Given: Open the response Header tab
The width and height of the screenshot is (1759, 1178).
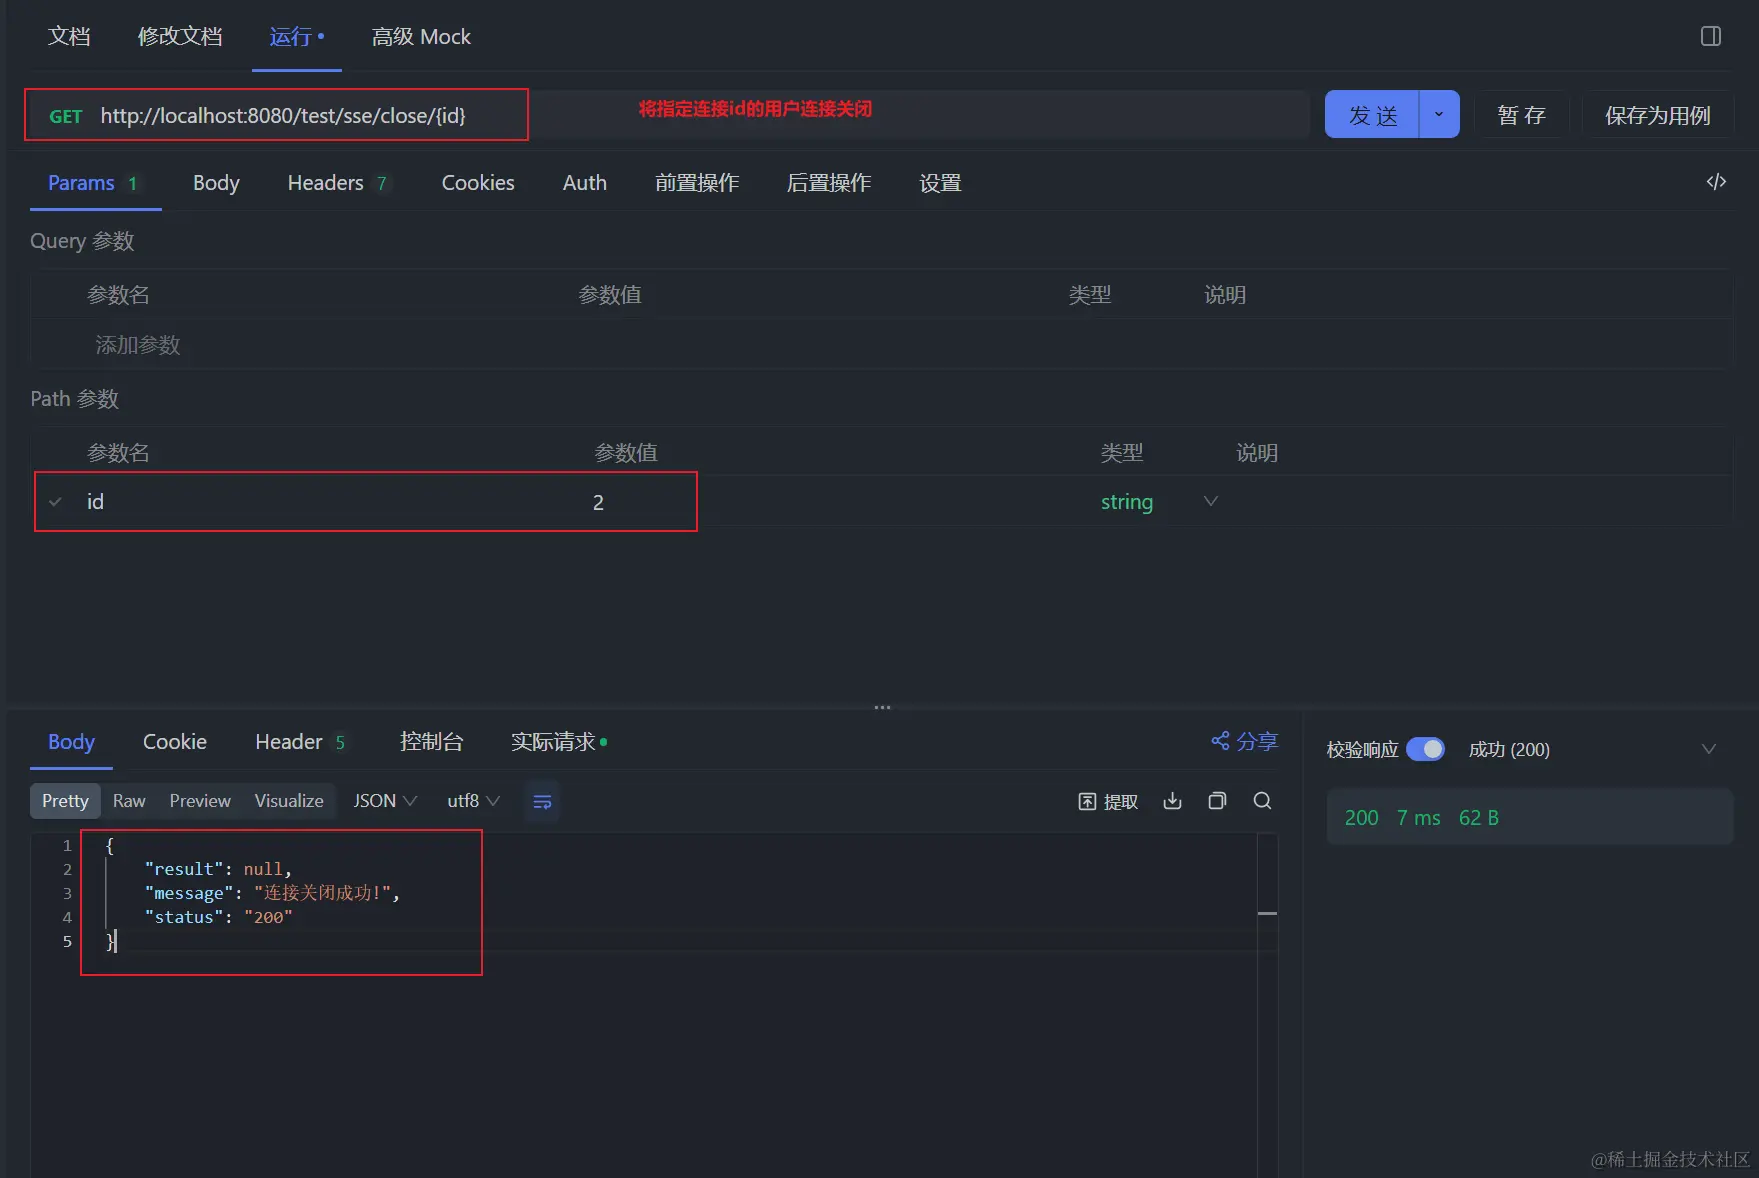Looking at the screenshot, I should [x=300, y=742].
